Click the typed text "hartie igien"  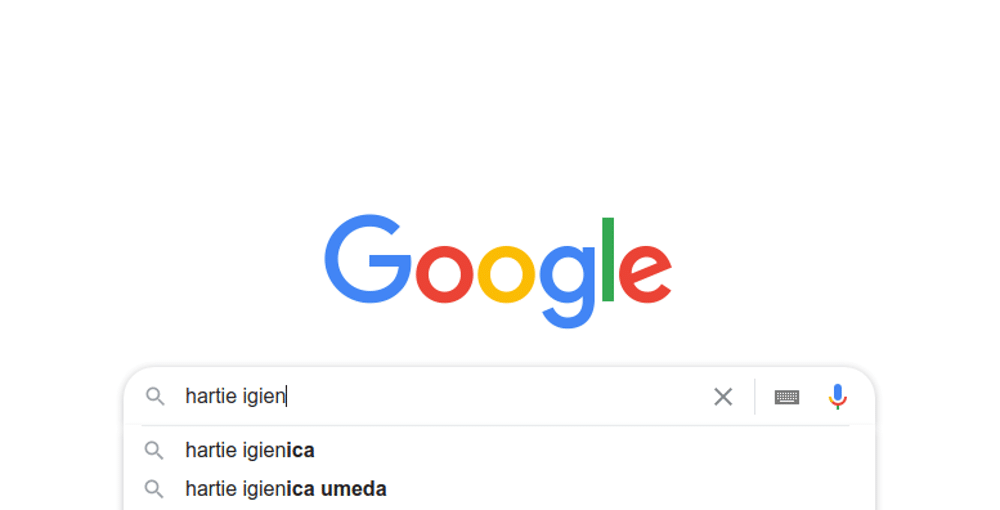(x=235, y=397)
